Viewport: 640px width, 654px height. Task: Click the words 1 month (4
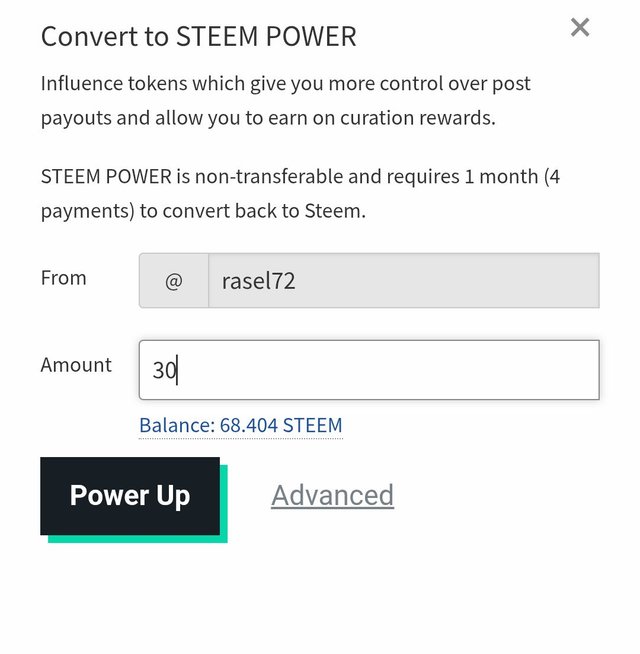click(x=512, y=176)
